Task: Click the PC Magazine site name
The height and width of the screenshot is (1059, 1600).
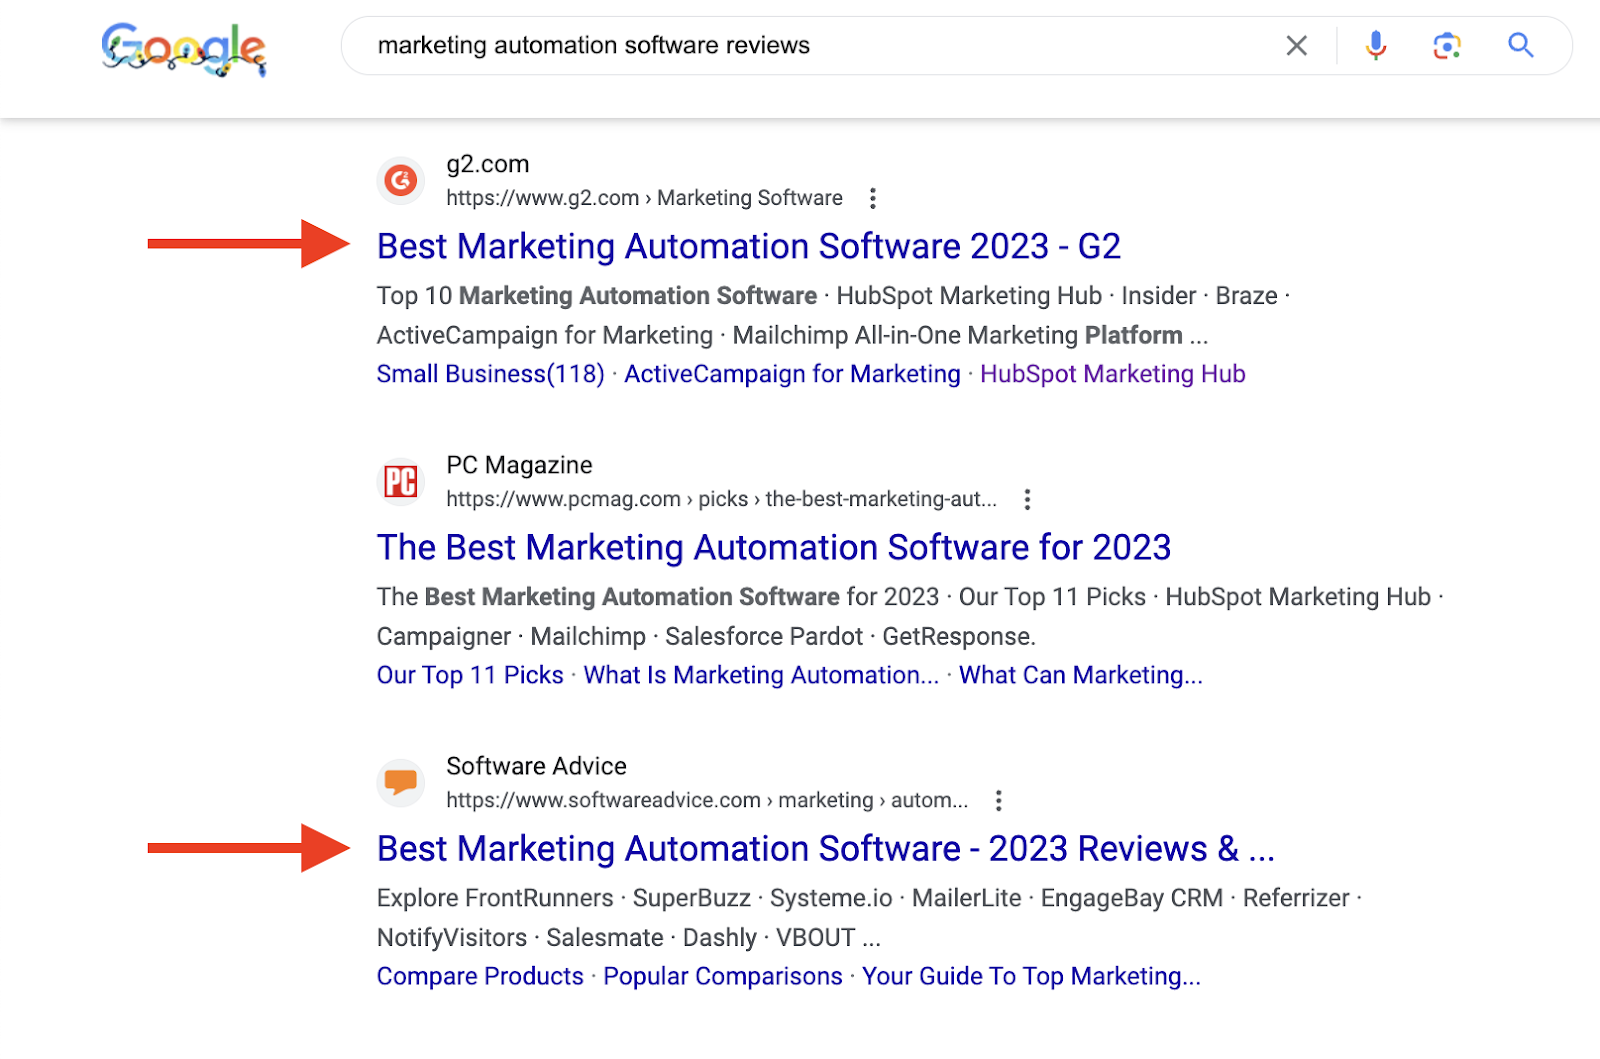Action: pyautogui.click(x=519, y=465)
